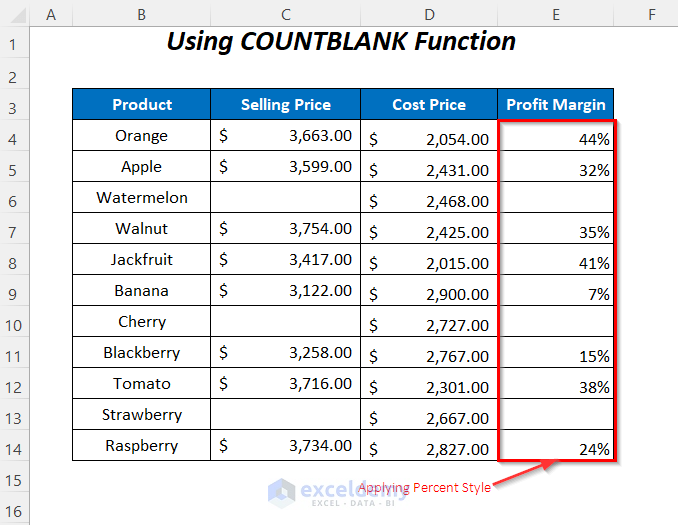Select row 1 header
The height and width of the screenshot is (525, 678).
(x=13, y=44)
